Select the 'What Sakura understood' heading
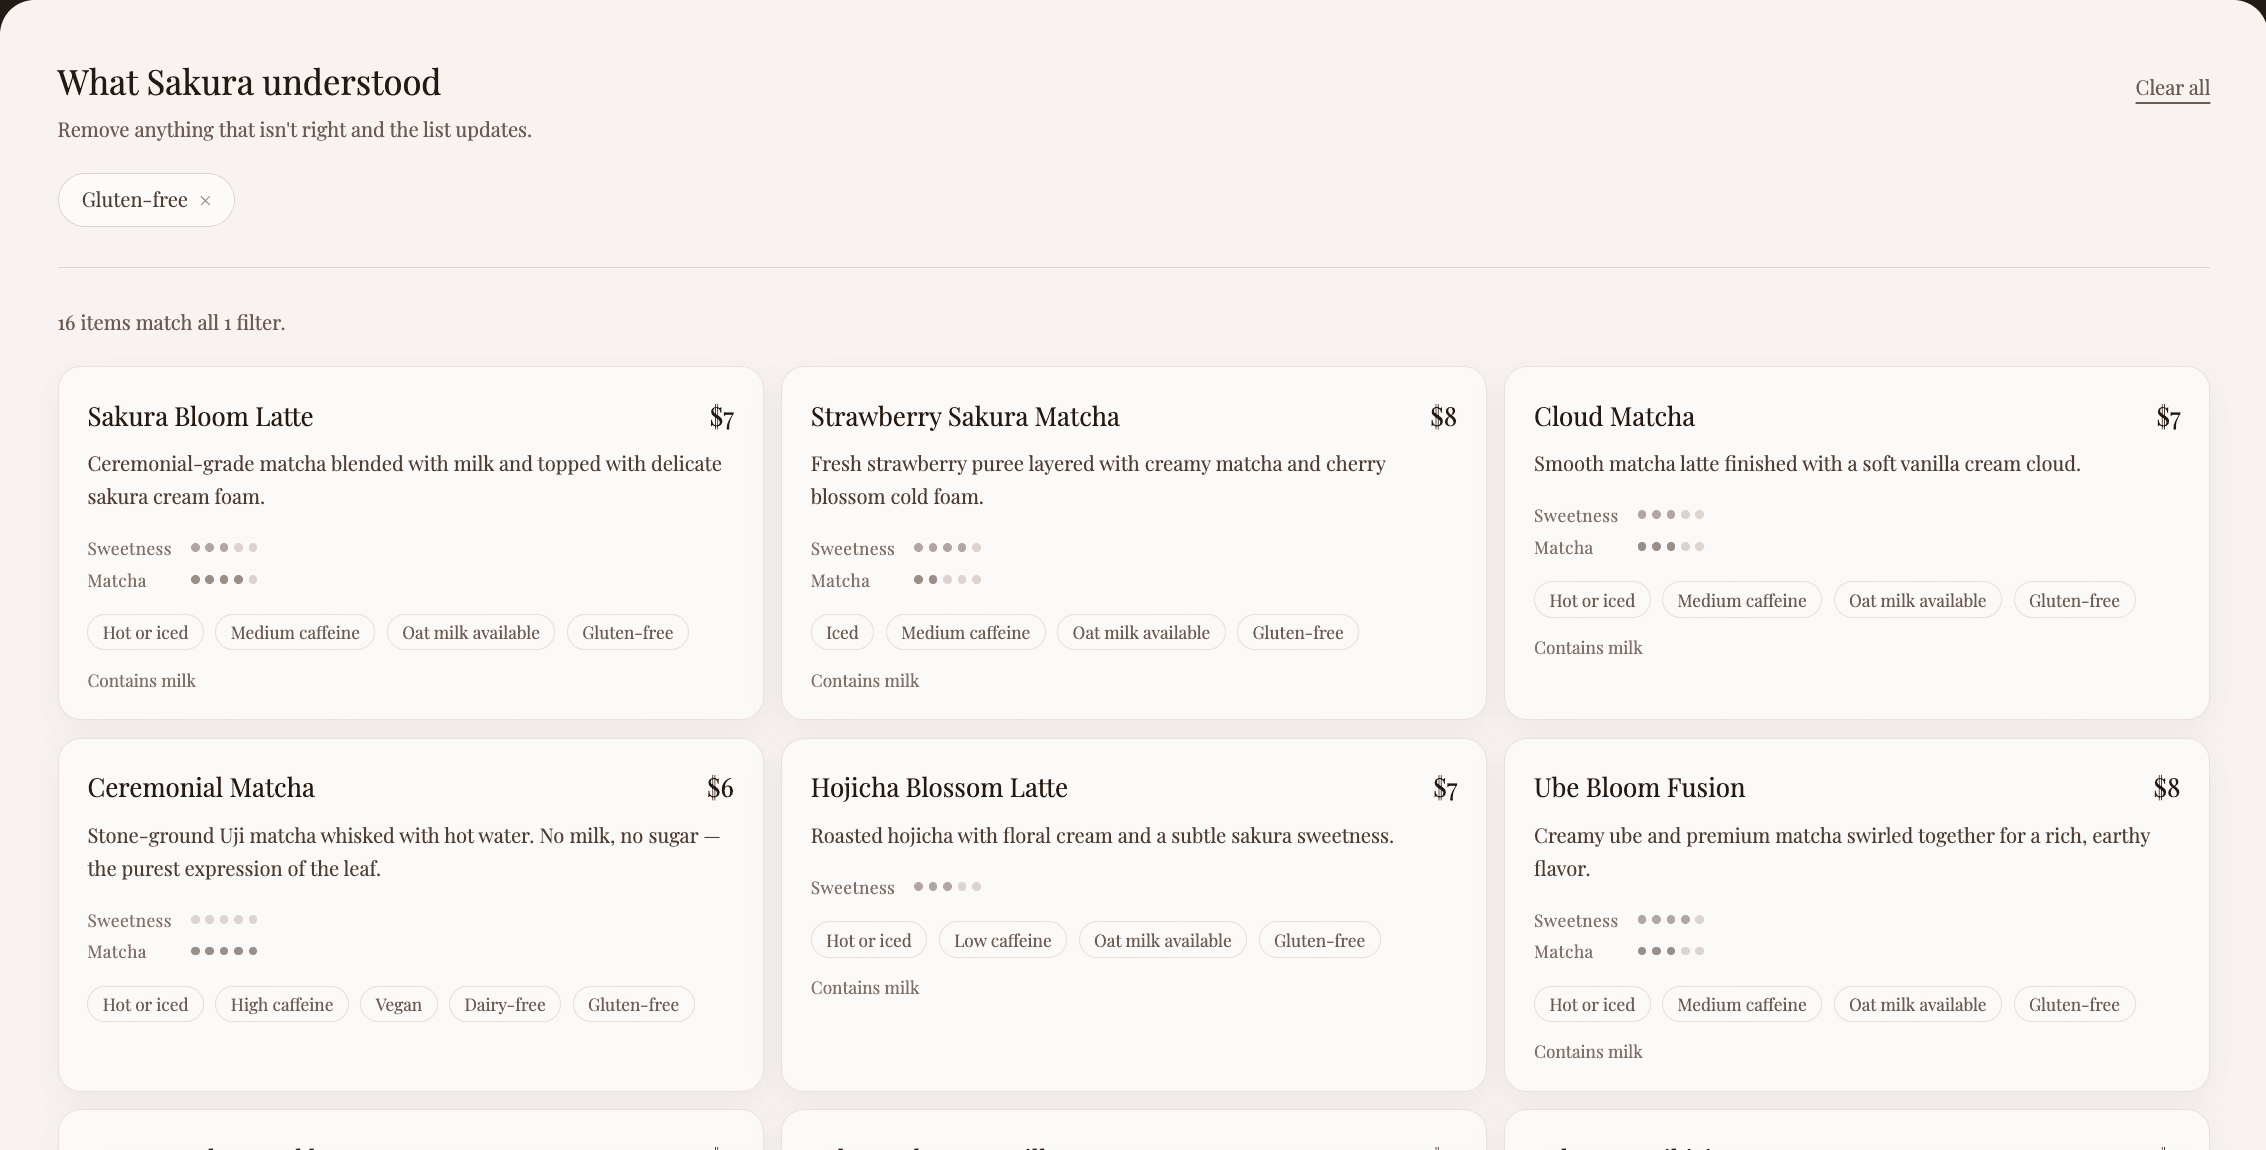The height and width of the screenshot is (1150, 2266). click(x=249, y=82)
